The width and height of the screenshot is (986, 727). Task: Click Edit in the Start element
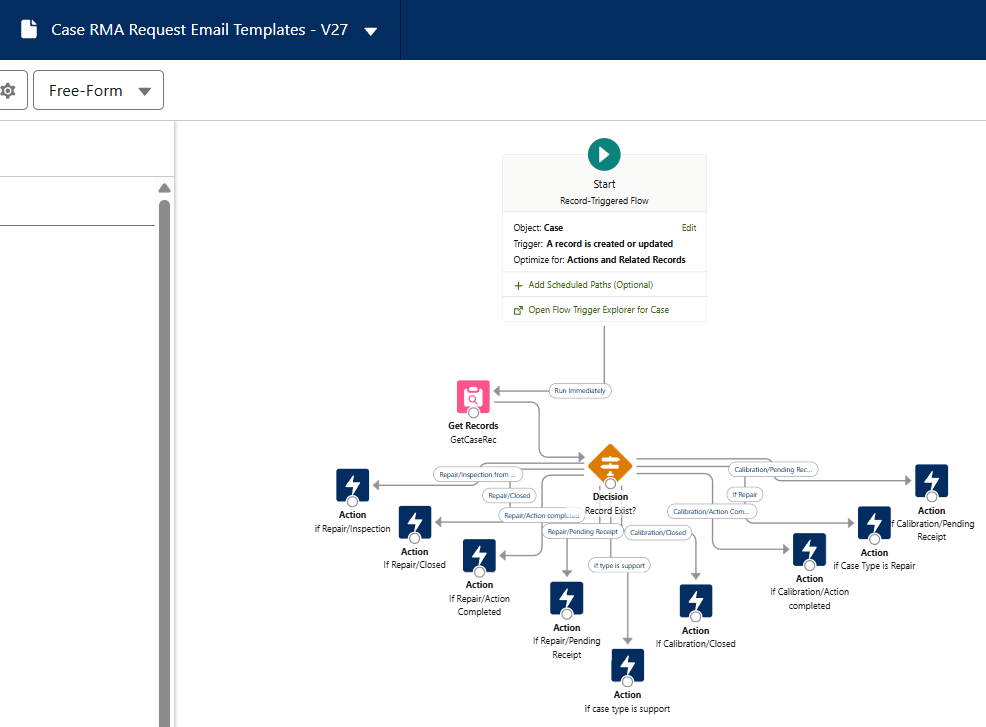tap(688, 228)
